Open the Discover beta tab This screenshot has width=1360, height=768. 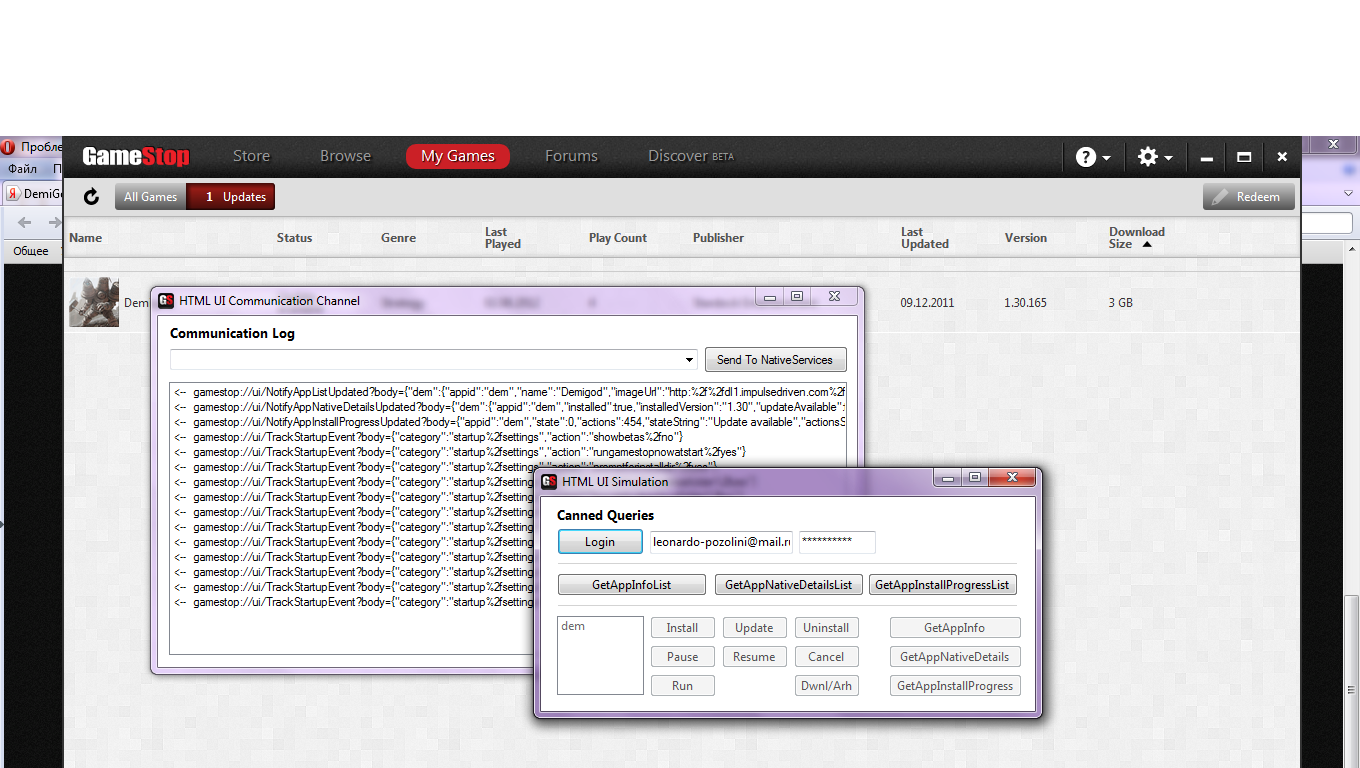coord(690,156)
